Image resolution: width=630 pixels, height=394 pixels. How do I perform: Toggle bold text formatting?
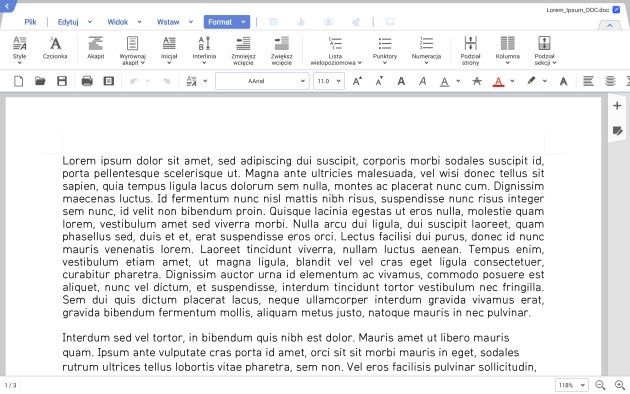[x=401, y=82]
